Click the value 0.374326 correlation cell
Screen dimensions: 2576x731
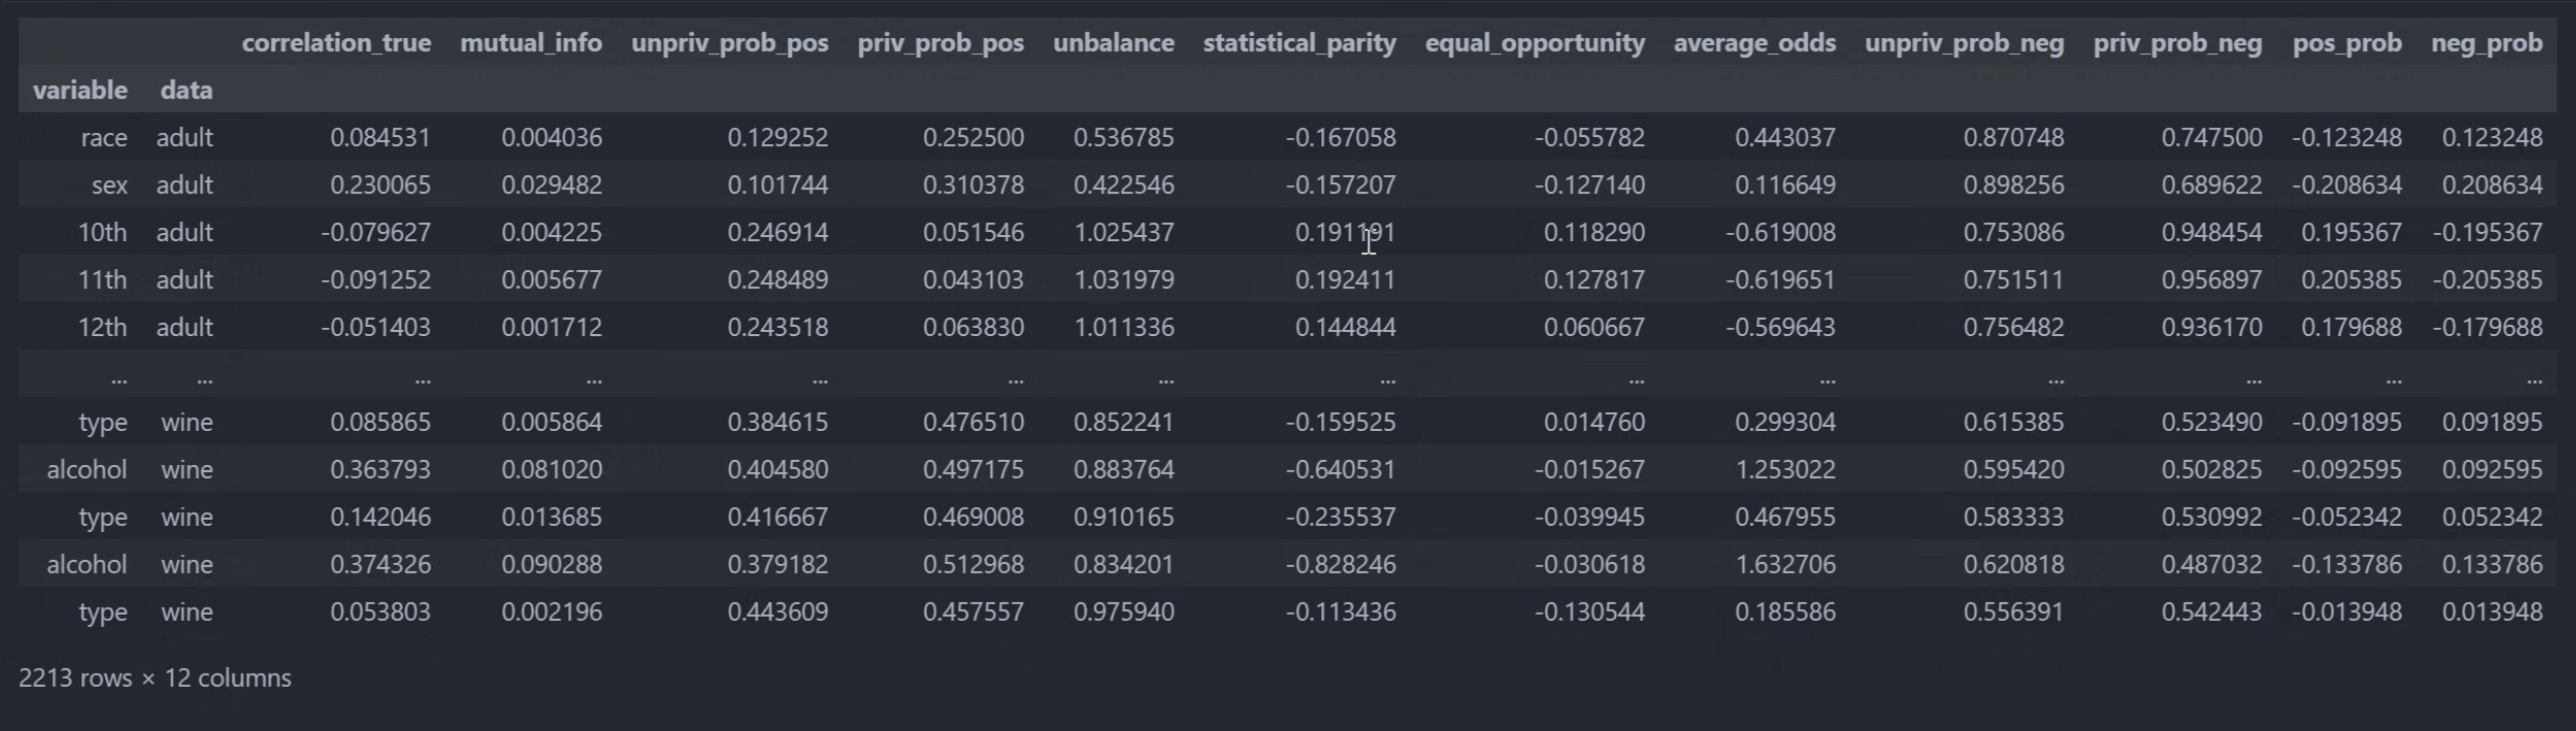[380, 564]
